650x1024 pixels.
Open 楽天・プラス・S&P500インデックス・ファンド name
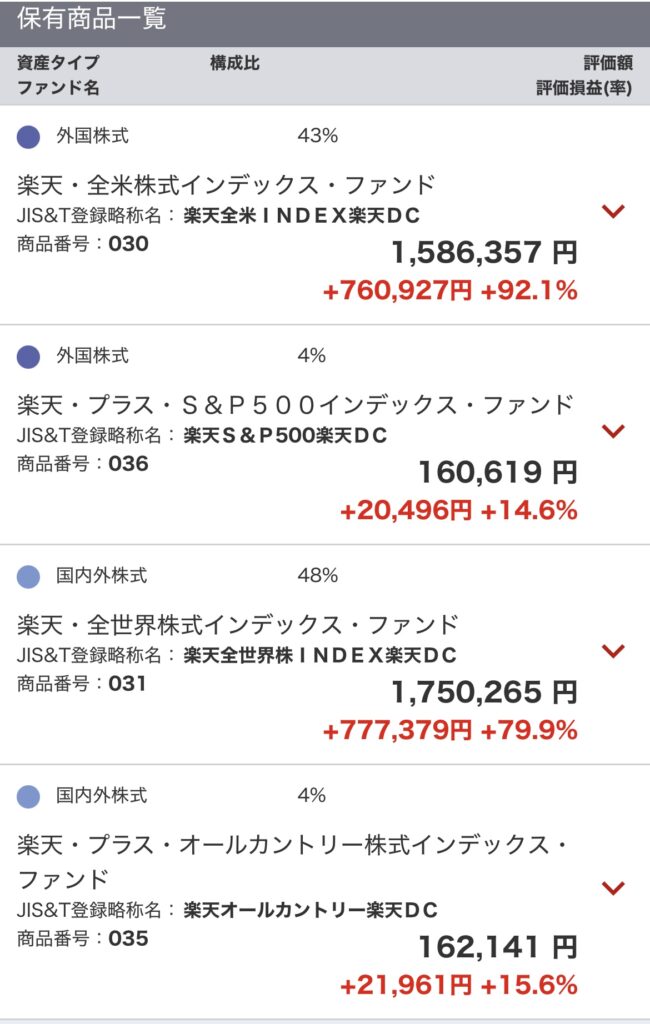tap(295, 405)
